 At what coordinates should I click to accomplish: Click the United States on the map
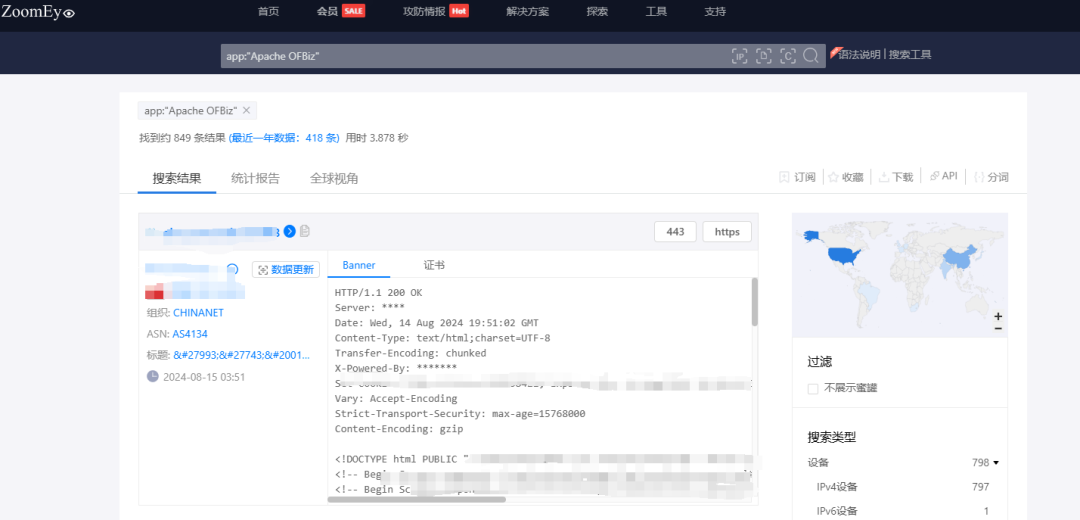point(846,256)
